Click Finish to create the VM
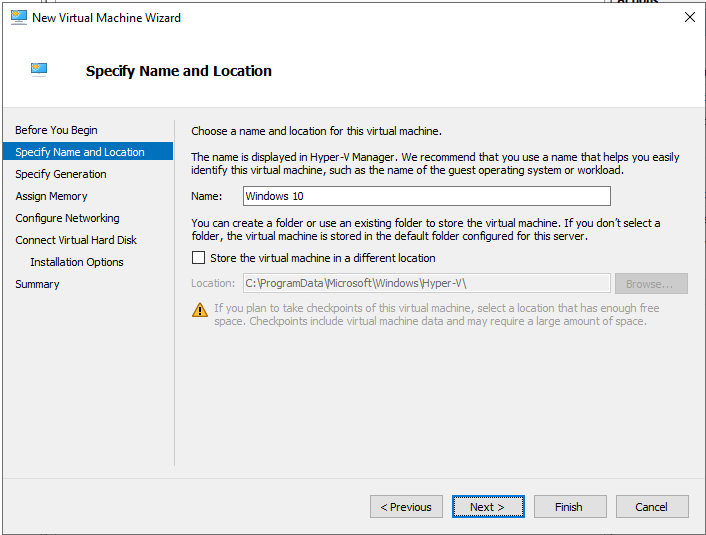Image resolution: width=706 pixels, height=535 pixels. coord(570,507)
